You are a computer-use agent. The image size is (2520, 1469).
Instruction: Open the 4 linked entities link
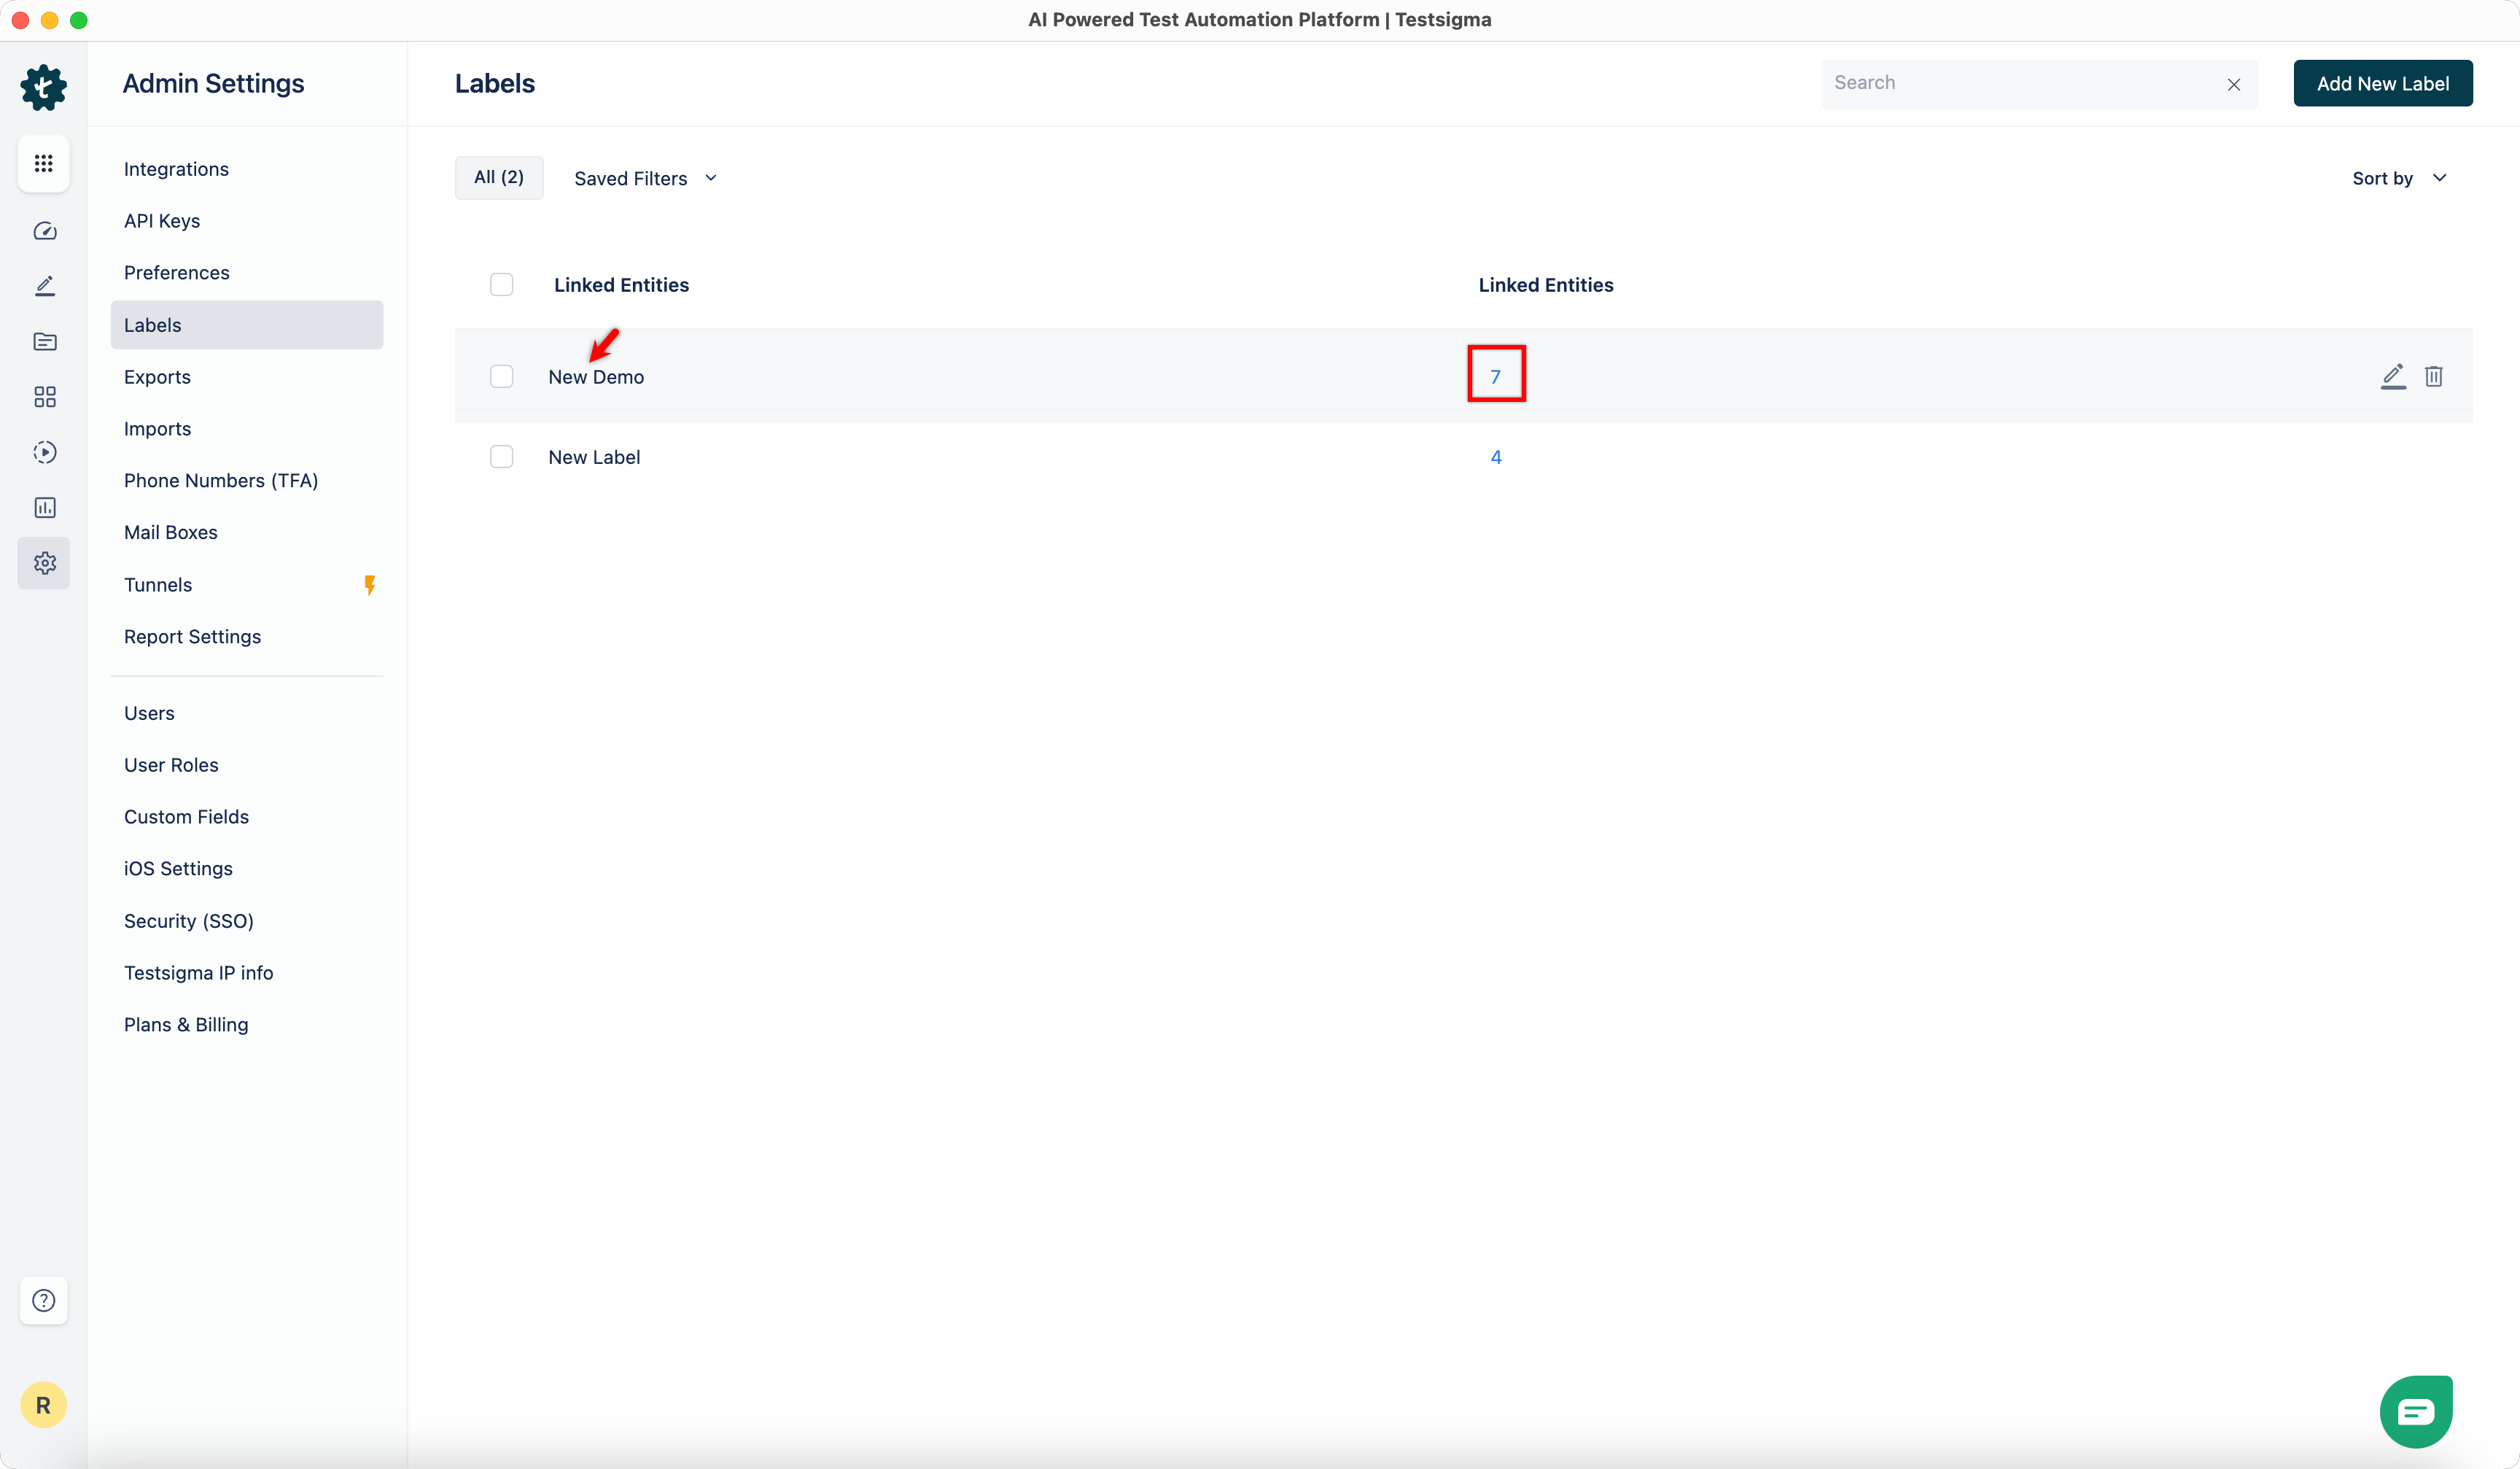[x=1496, y=457]
